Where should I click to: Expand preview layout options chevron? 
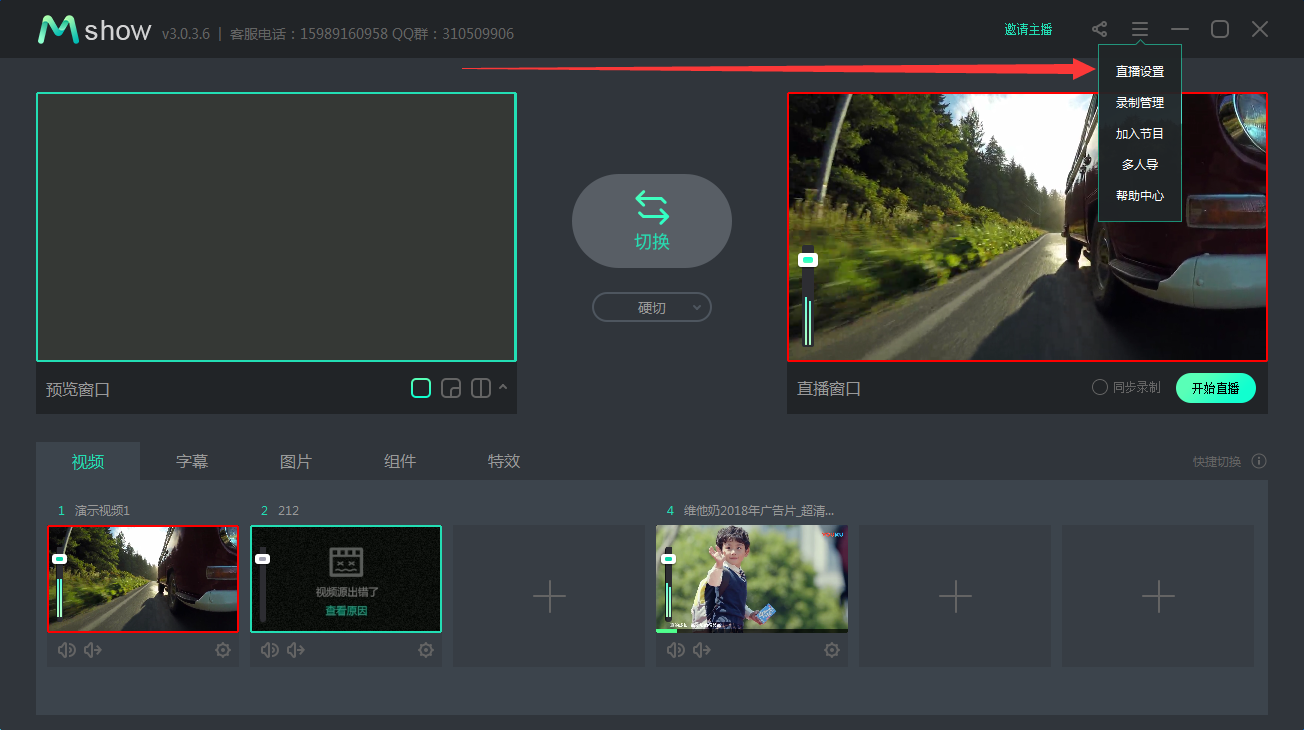coord(503,387)
